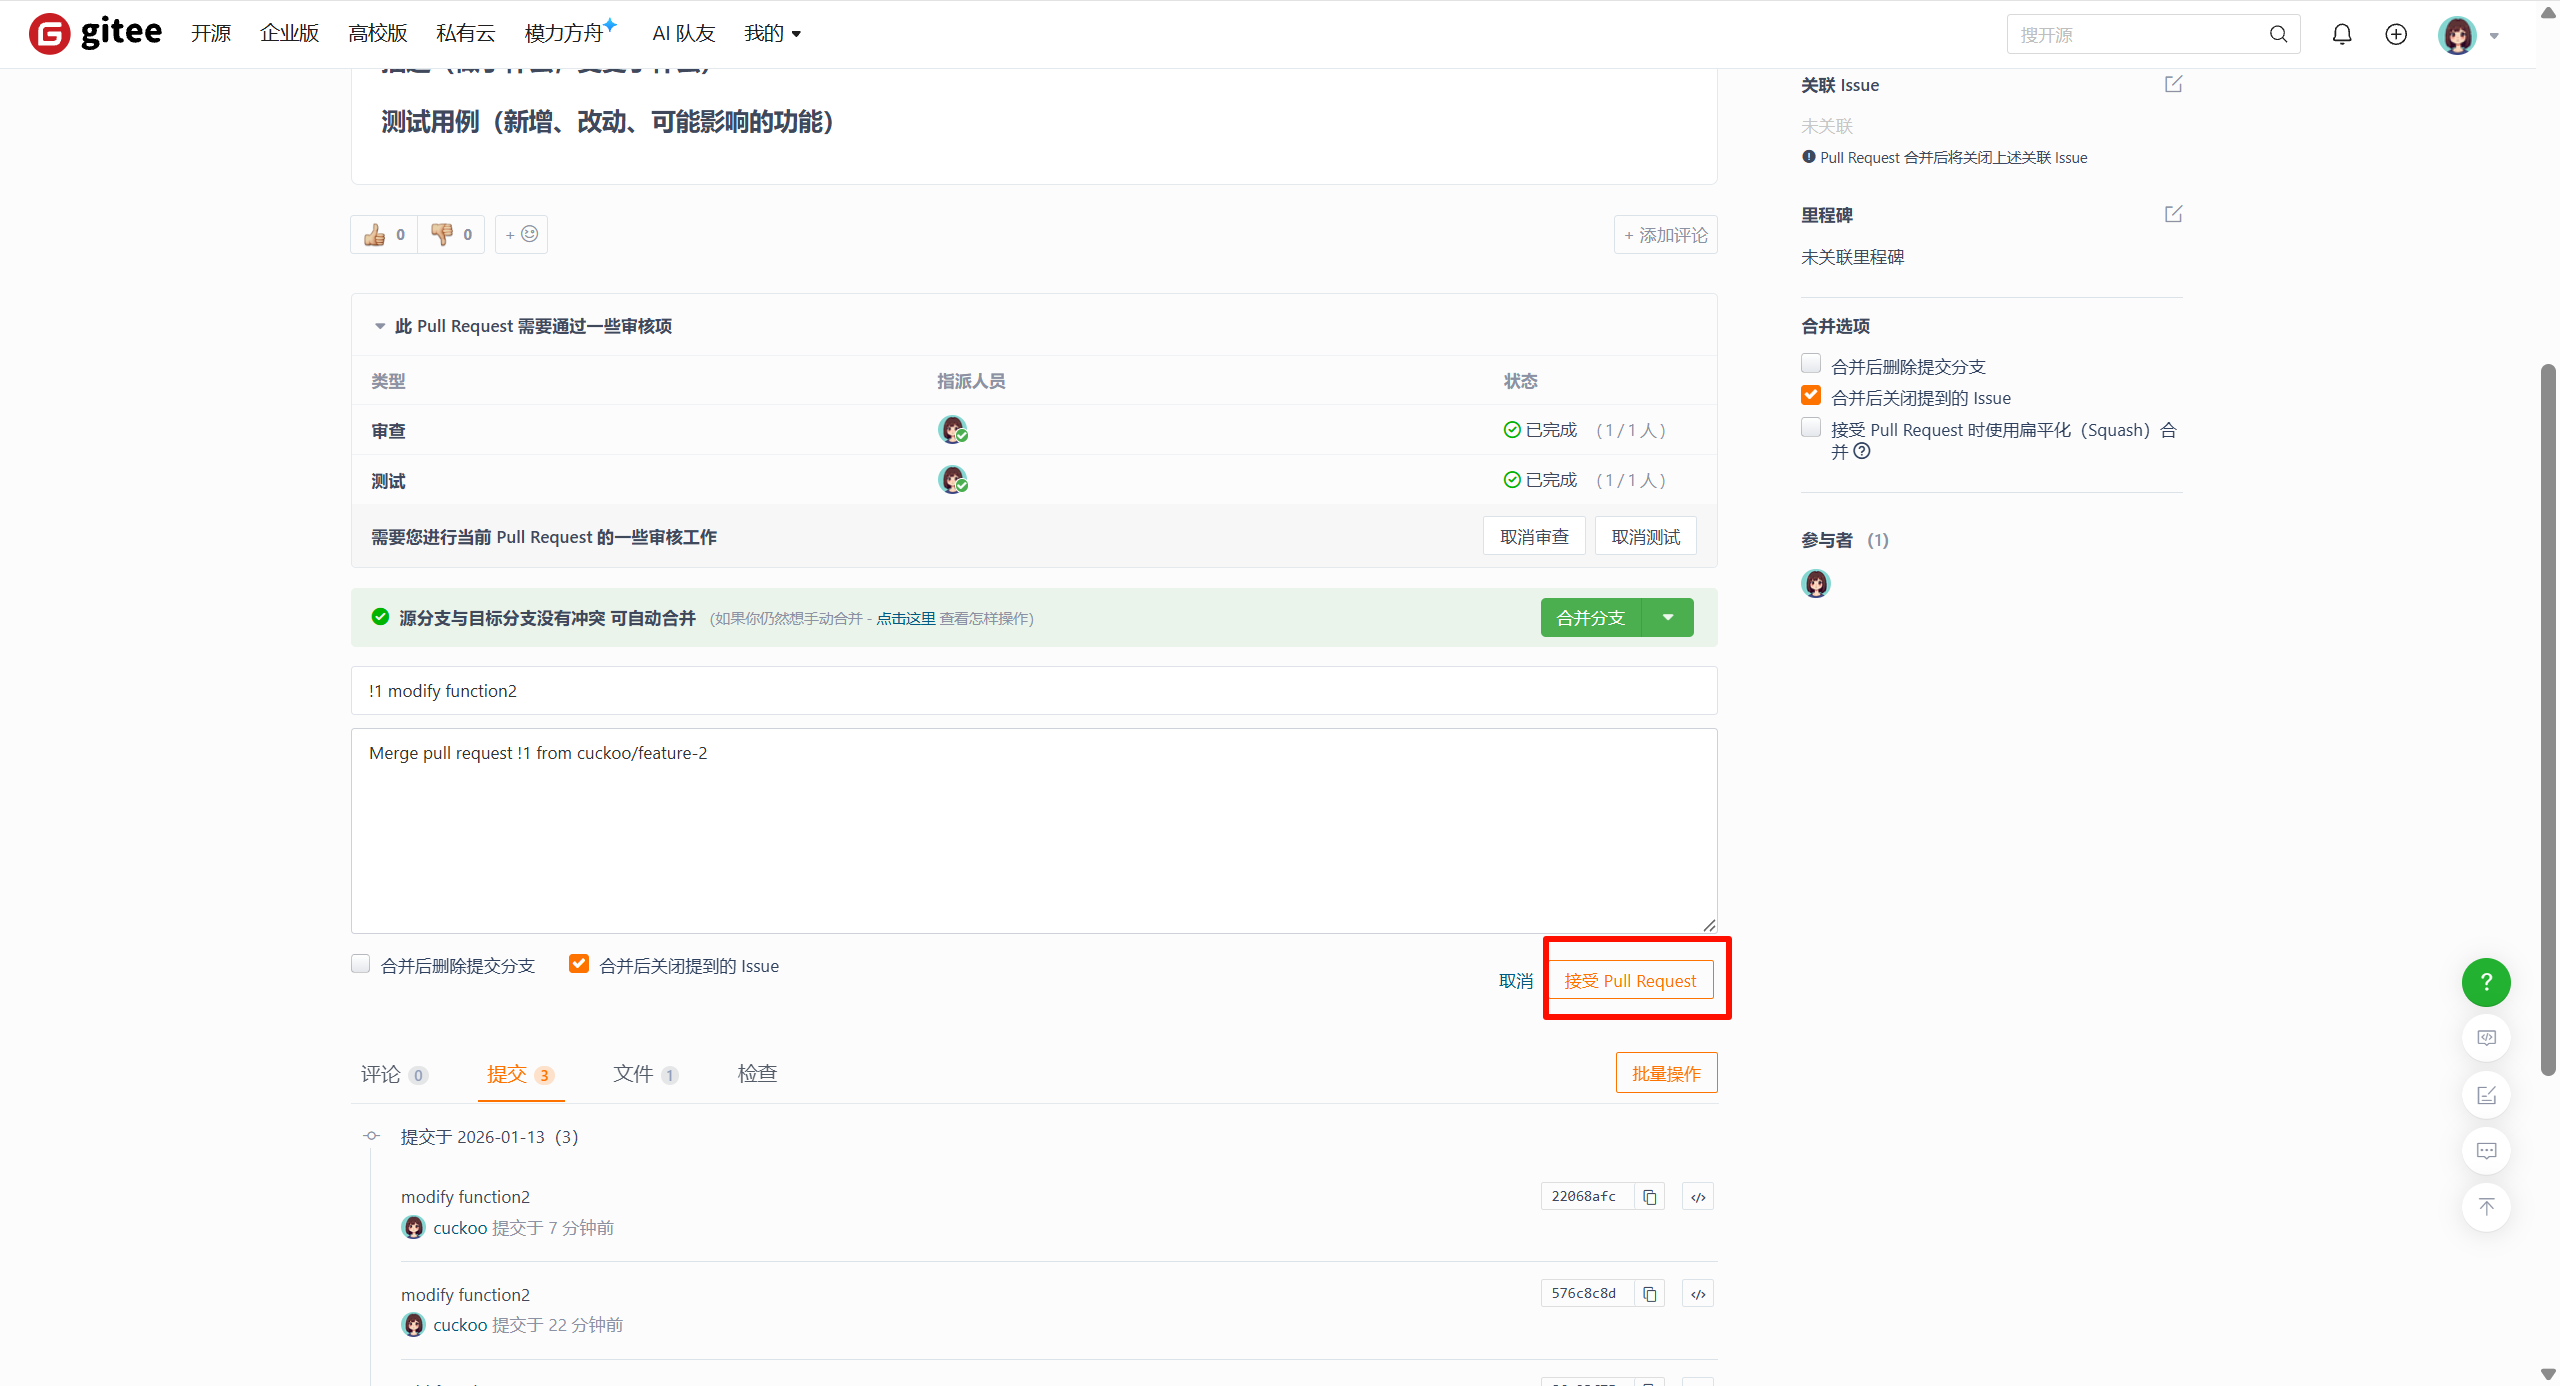Click 接受 Pull Request button

pos(1630,981)
